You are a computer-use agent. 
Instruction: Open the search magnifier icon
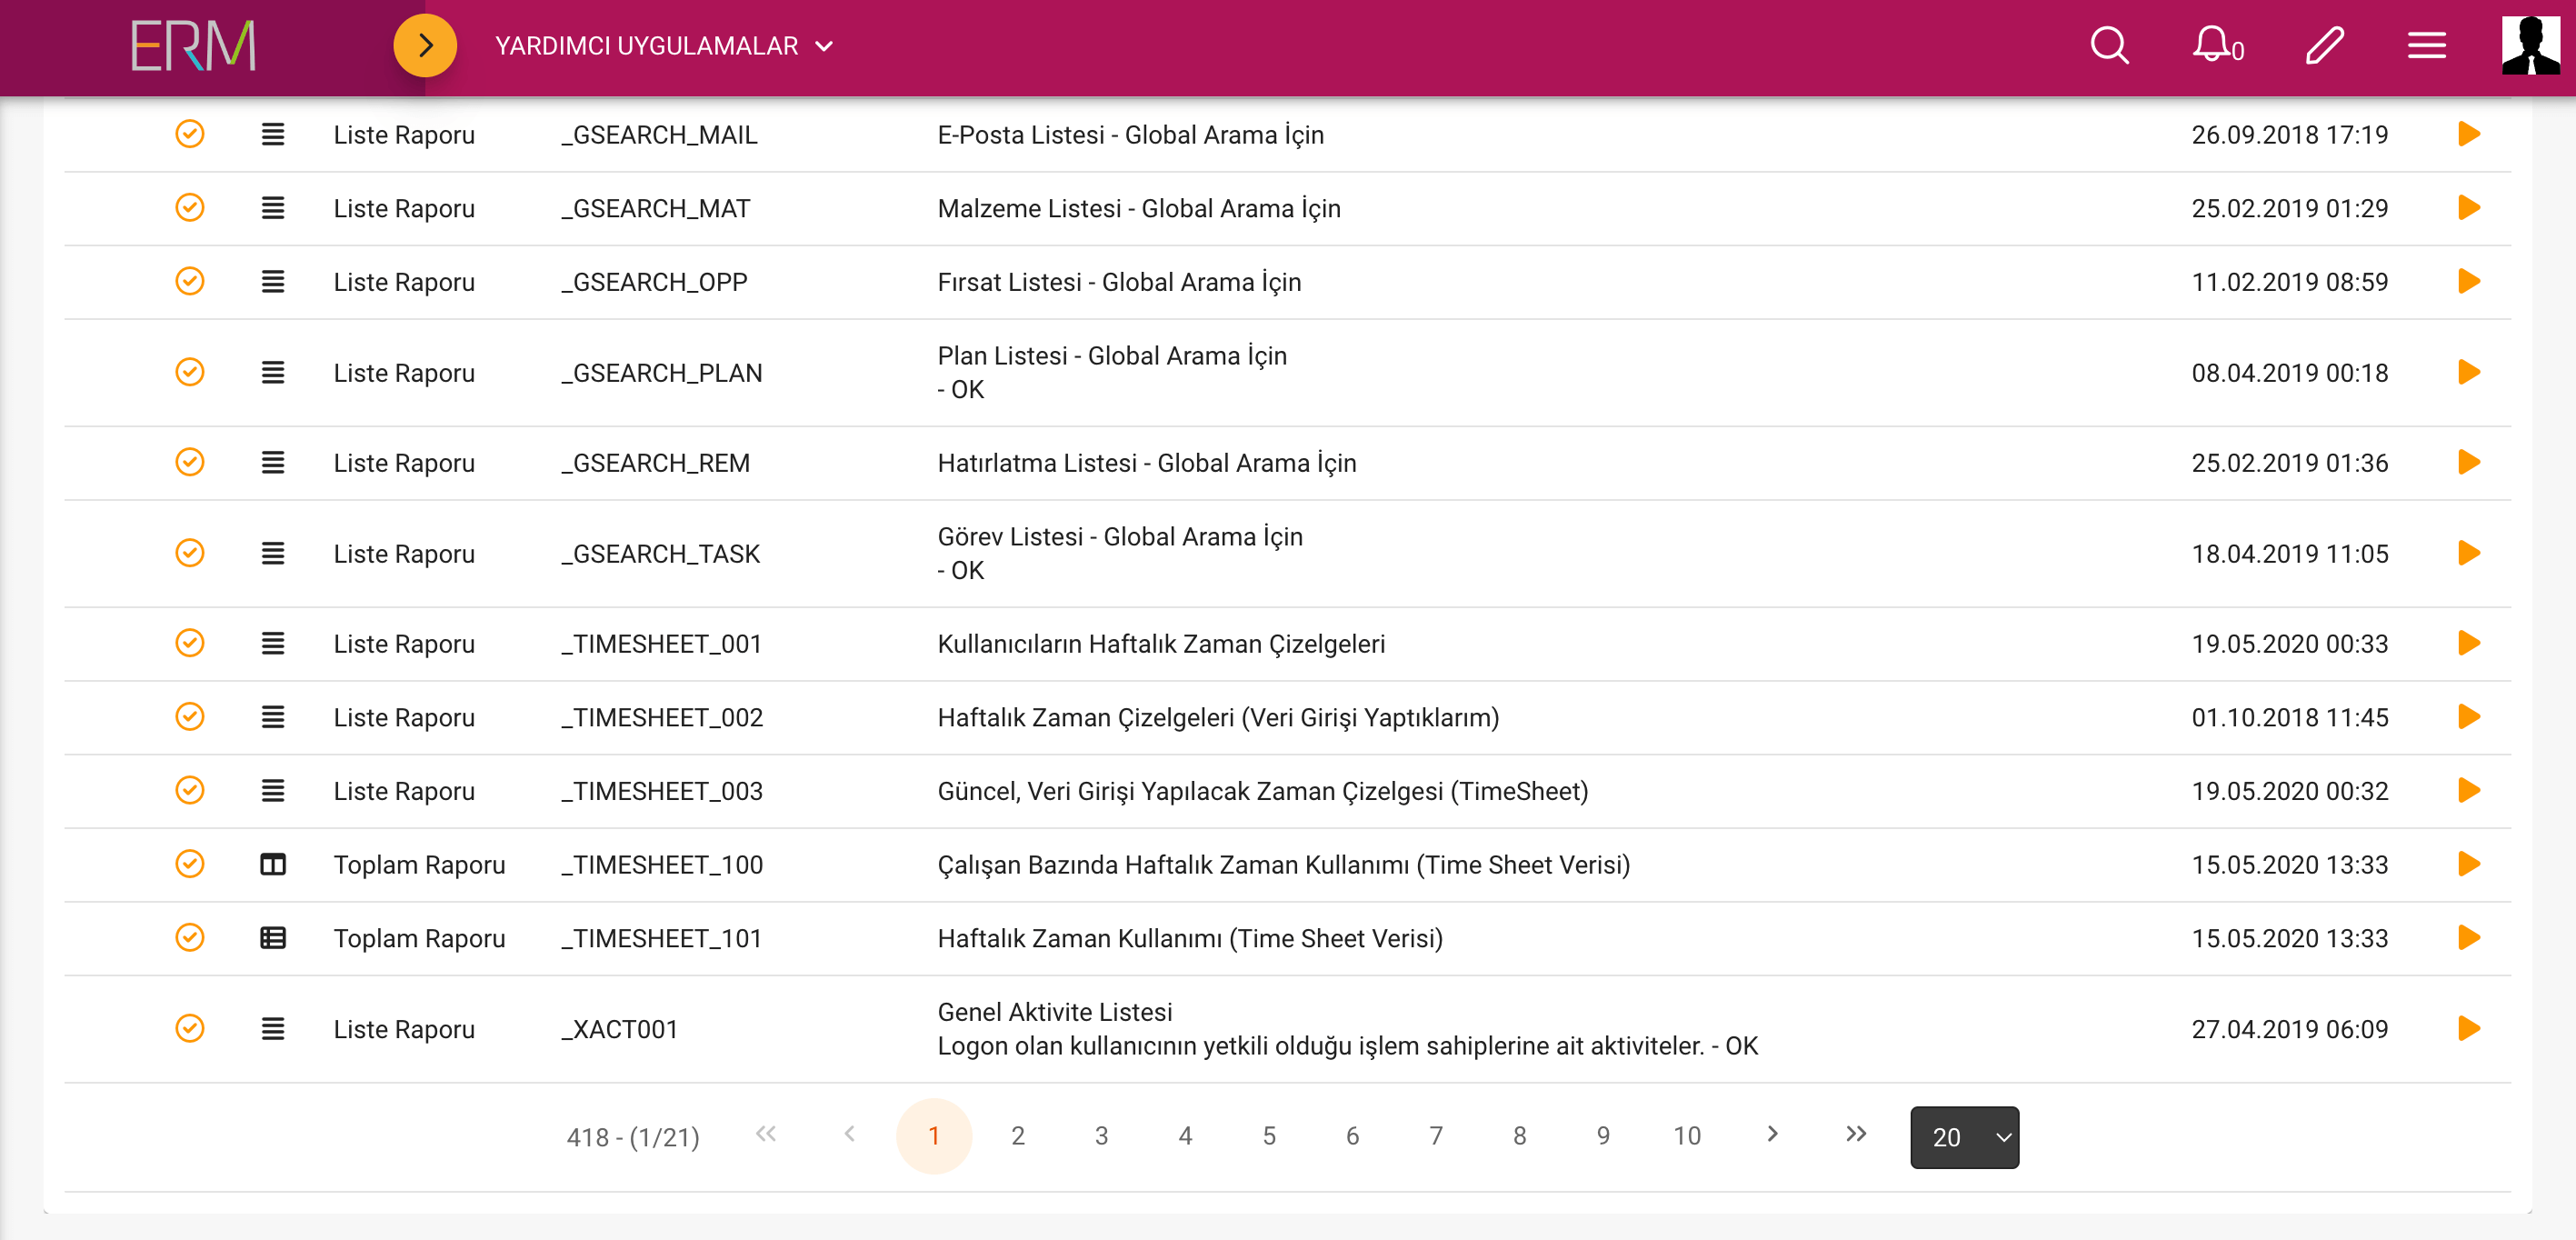tap(2108, 46)
